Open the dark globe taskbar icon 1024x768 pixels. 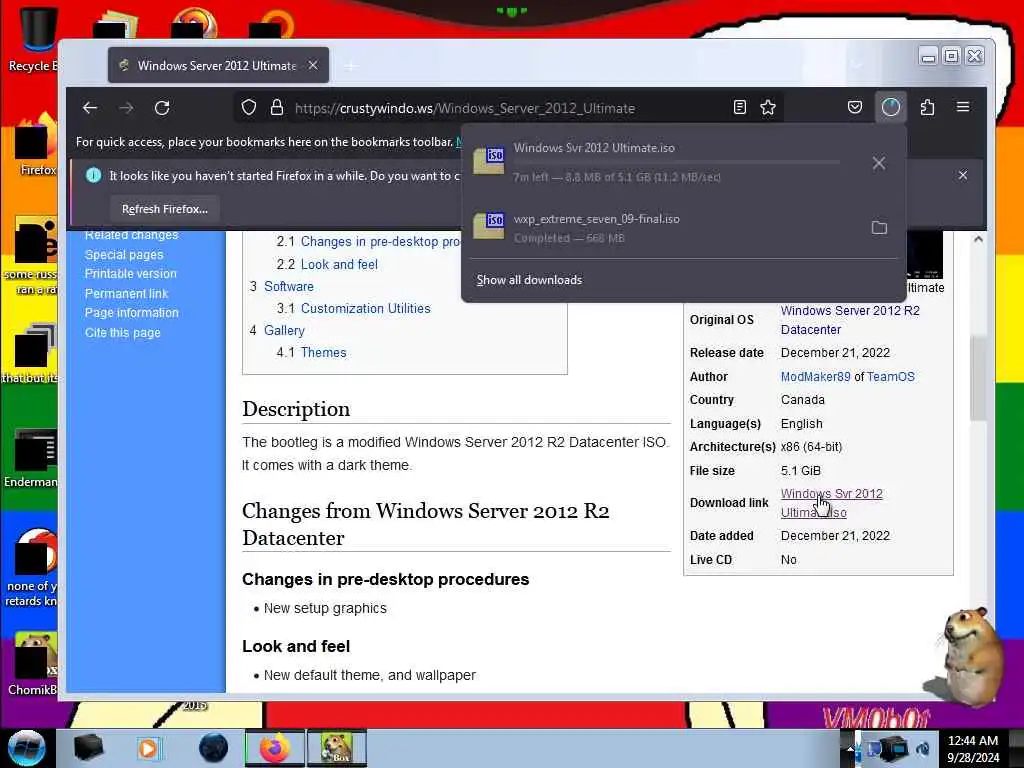(x=213, y=748)
